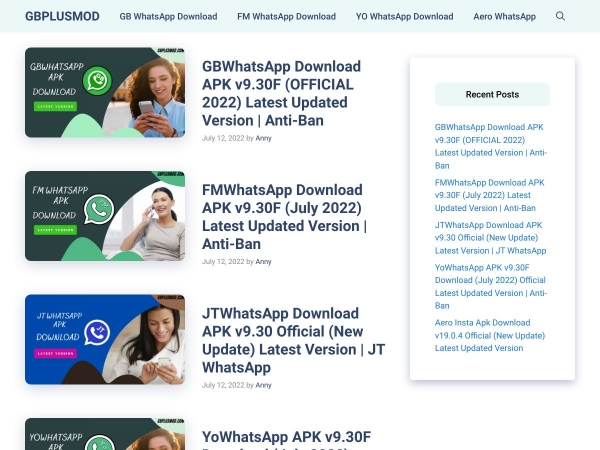Open GB WhatsApp Download menu item
Image resolution: width=600 pixels, height=450 pixels.
pyautogui.click(x=168, y=16)
